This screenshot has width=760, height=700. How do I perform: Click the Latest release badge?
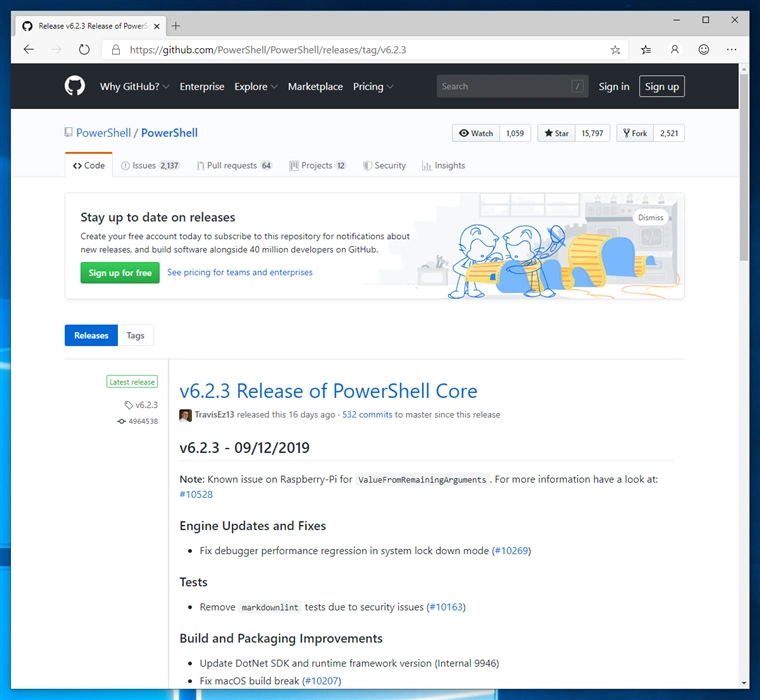click(x=132, y=382)
